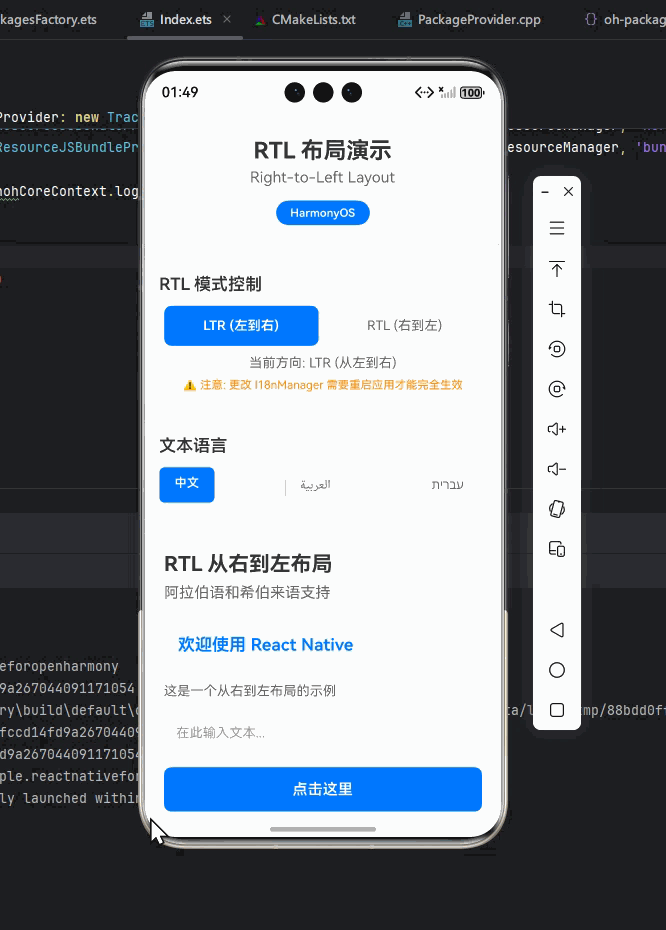Tap the emulator back triangle button
This screenshot has width=666, height=930.
(556, 630)
